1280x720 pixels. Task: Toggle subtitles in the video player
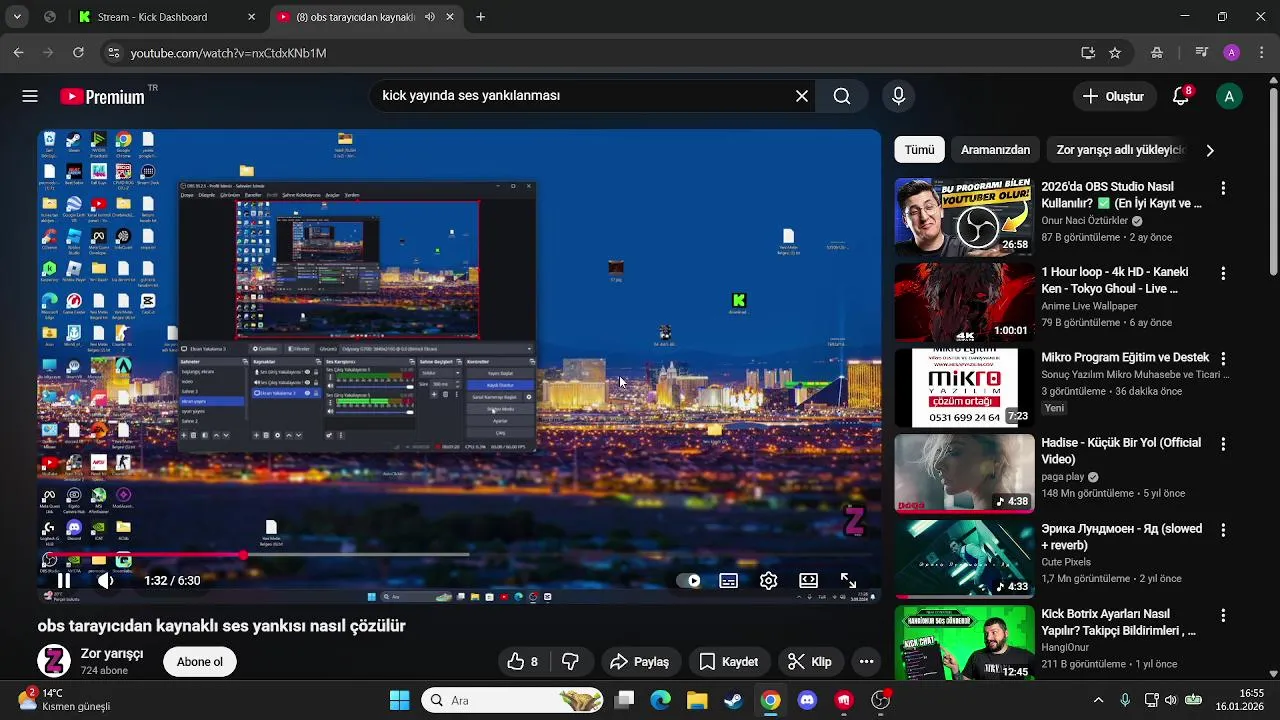729,580
